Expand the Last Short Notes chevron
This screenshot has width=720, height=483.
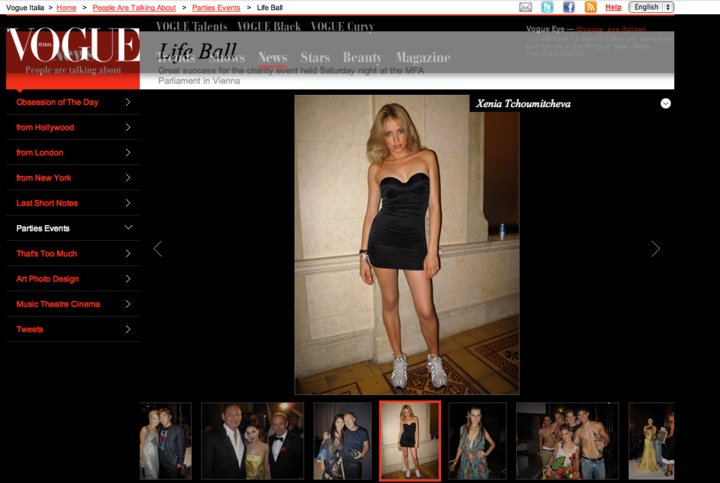(x=128, y=203)
